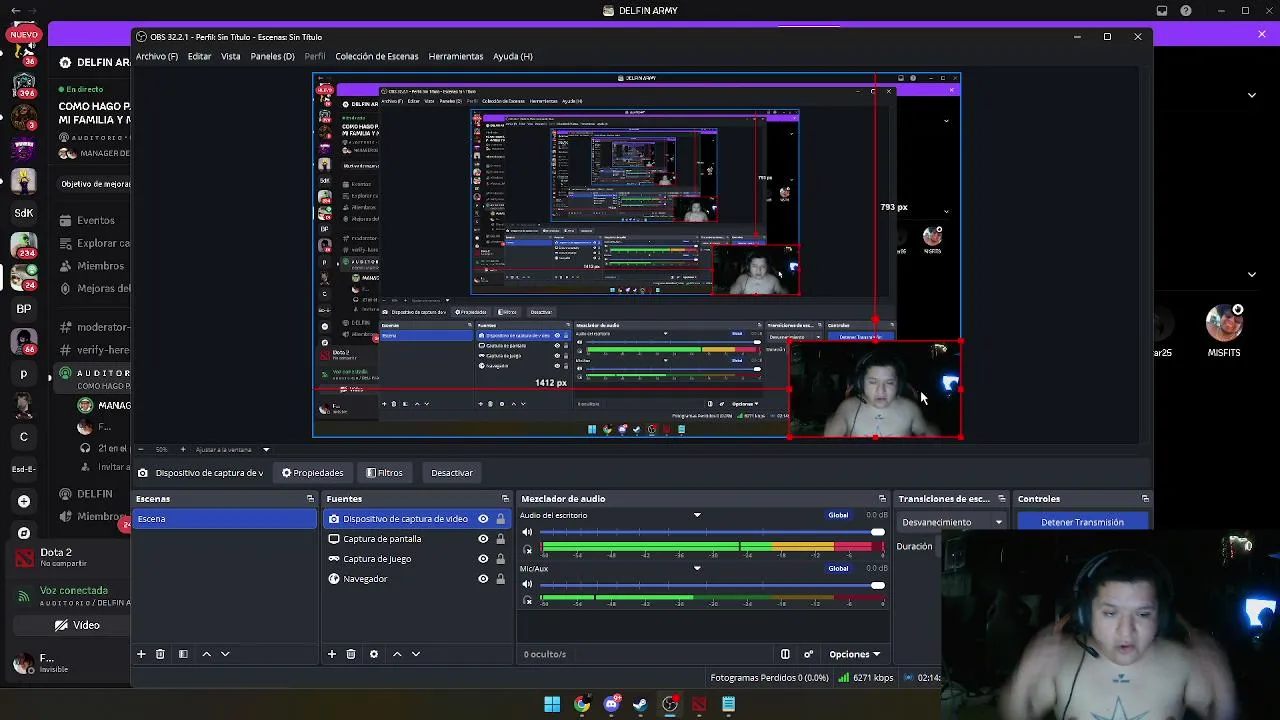The image size is (1280, 720).
Task: Toggle monitoring headphone icon for Mic/Aux
Action: [x=528, y=600]
